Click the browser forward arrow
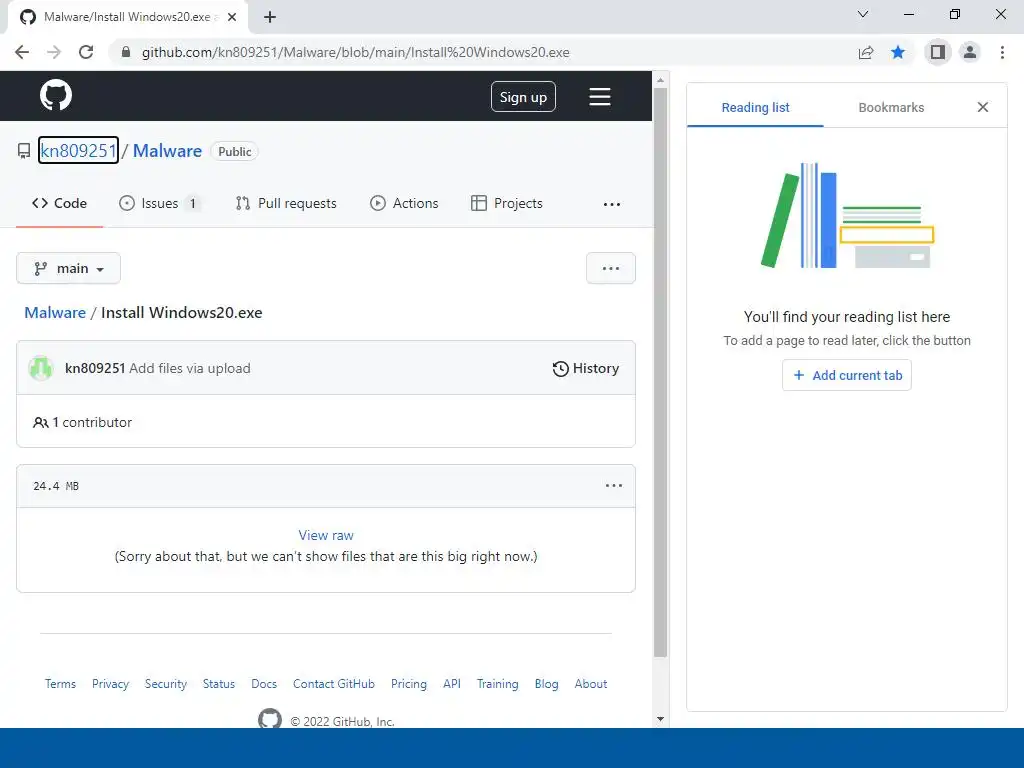Viewport: 1024px width, 768px height. pyautogui.click(x=54, y=52)
